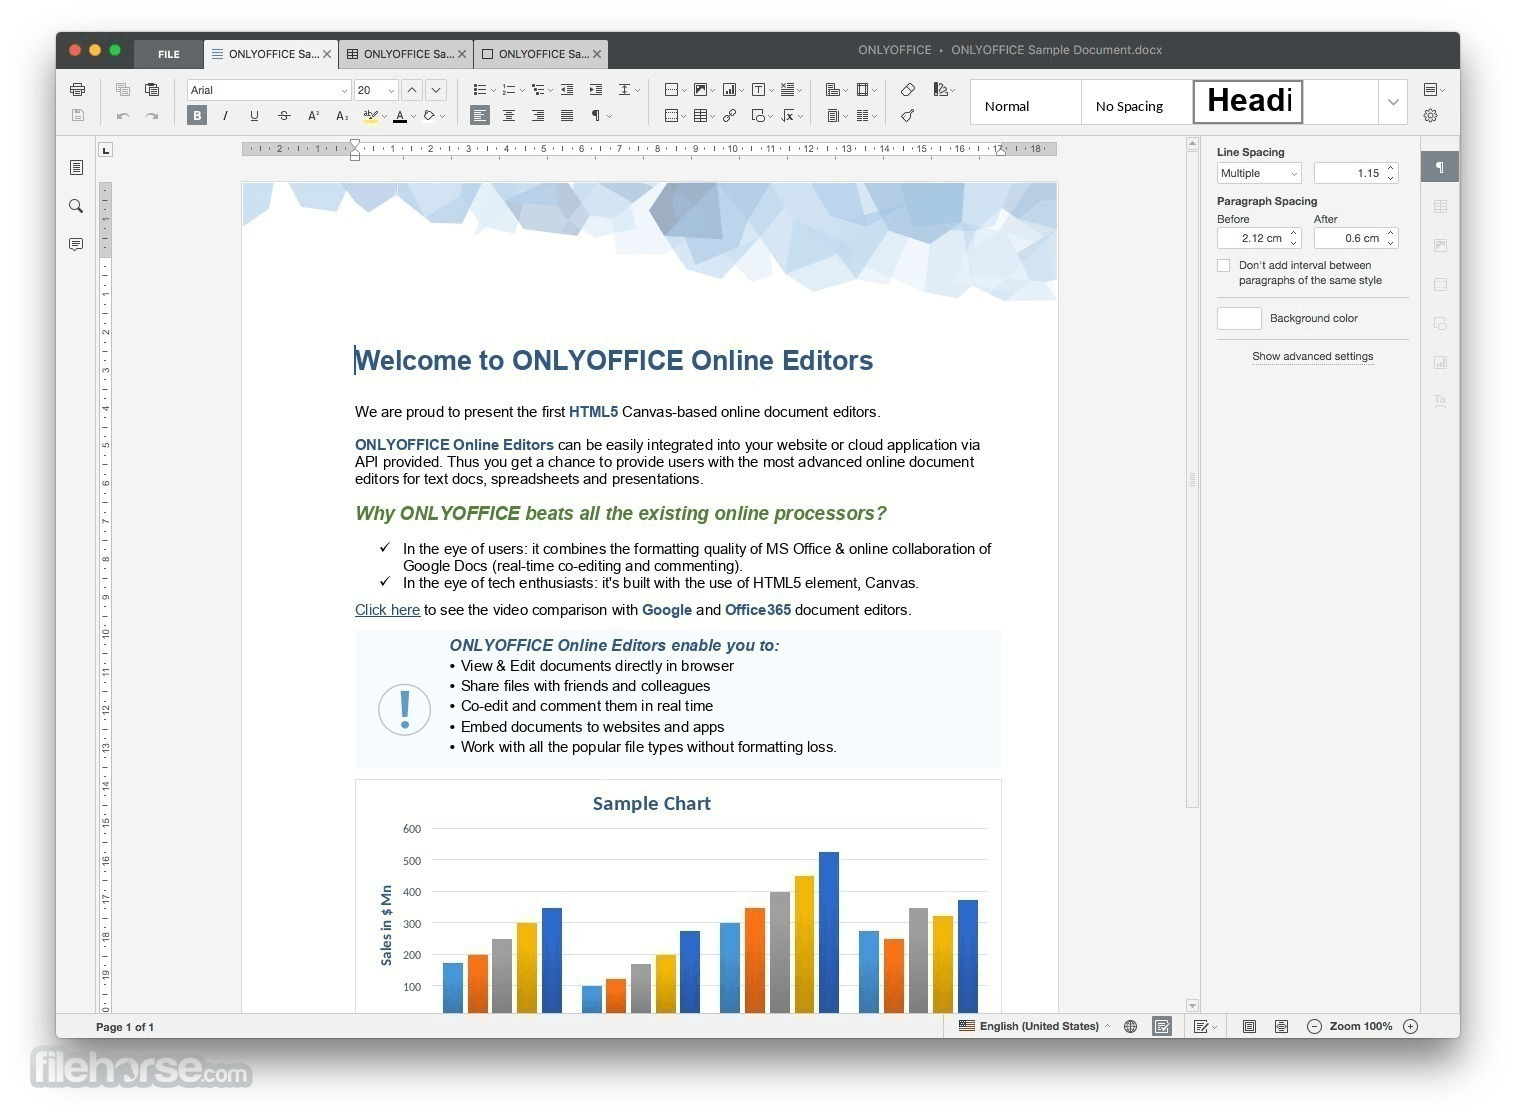Increase the paragraph indent

(x=596, y=90)
